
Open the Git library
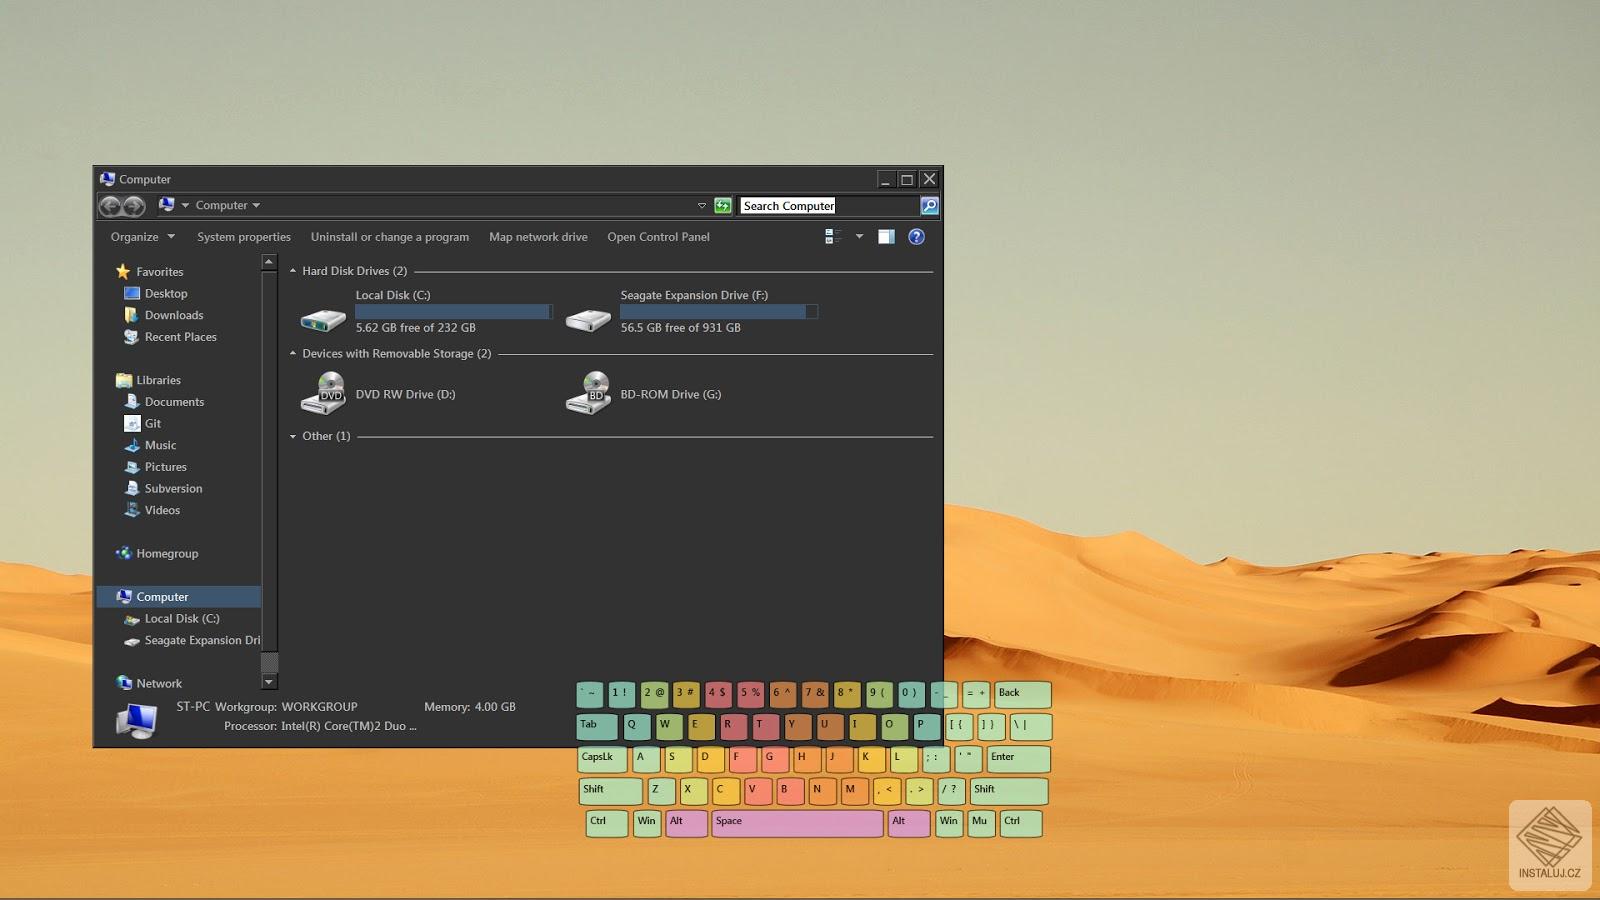click(x=153, y=423)
